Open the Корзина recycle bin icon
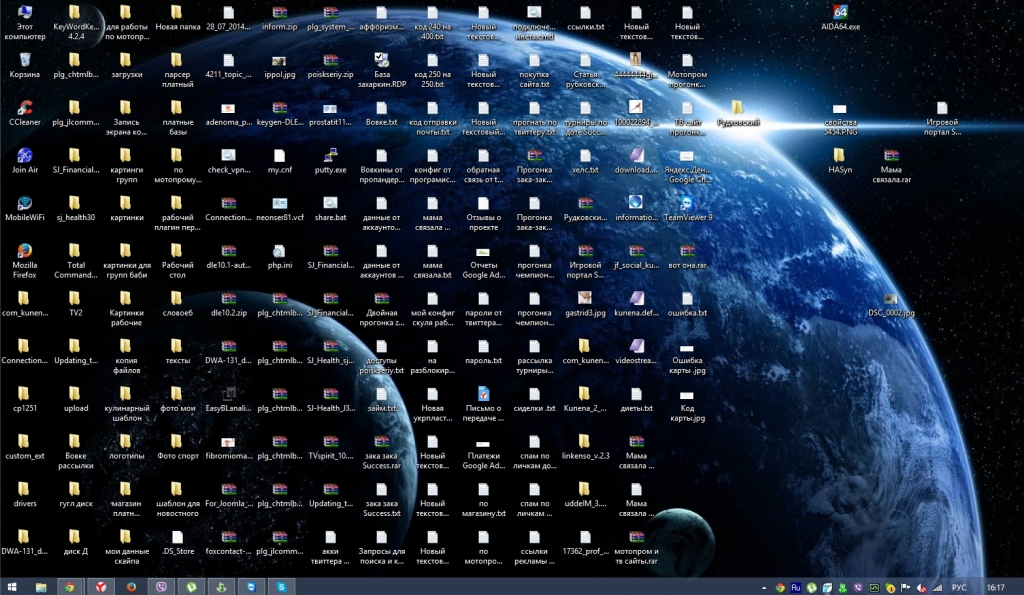The height and width of the screenshot is (595, 1024). pyautogui.click(x=24, y=61)
